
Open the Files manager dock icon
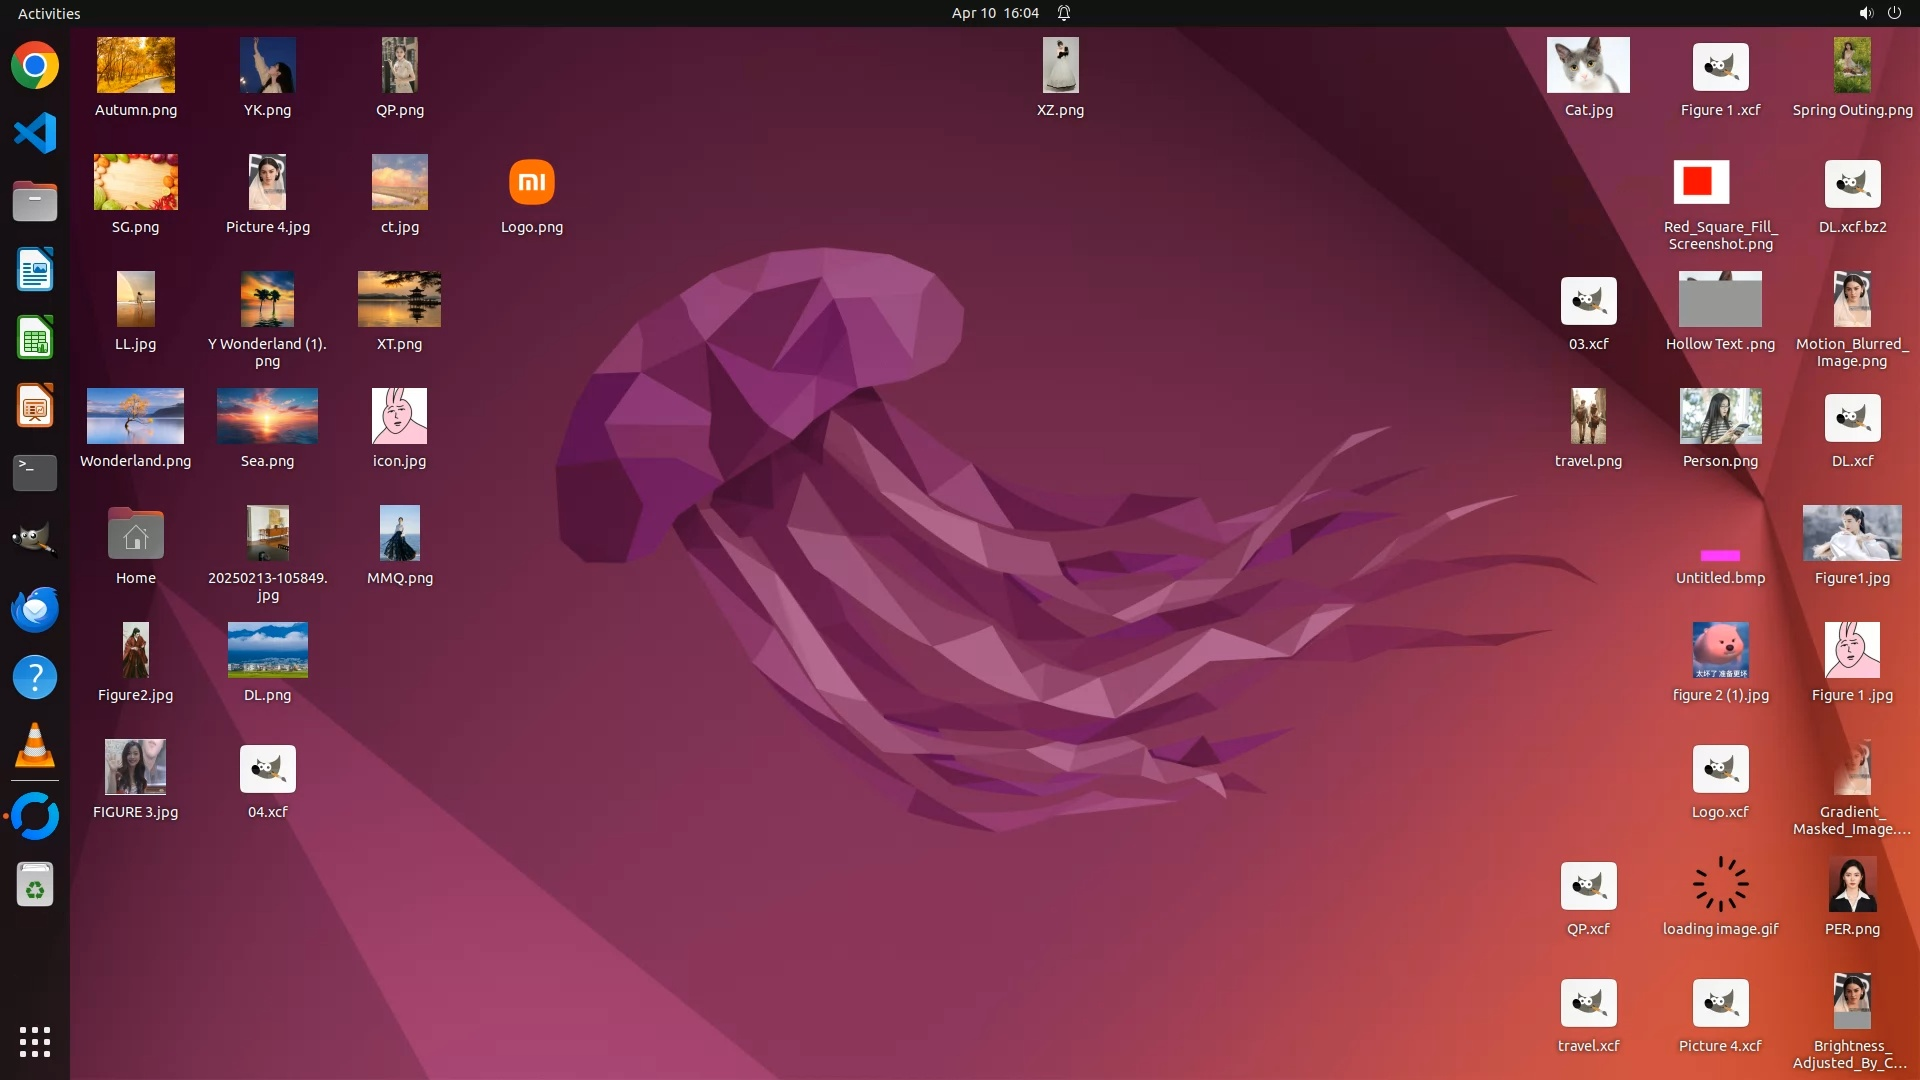click(35, 201)
